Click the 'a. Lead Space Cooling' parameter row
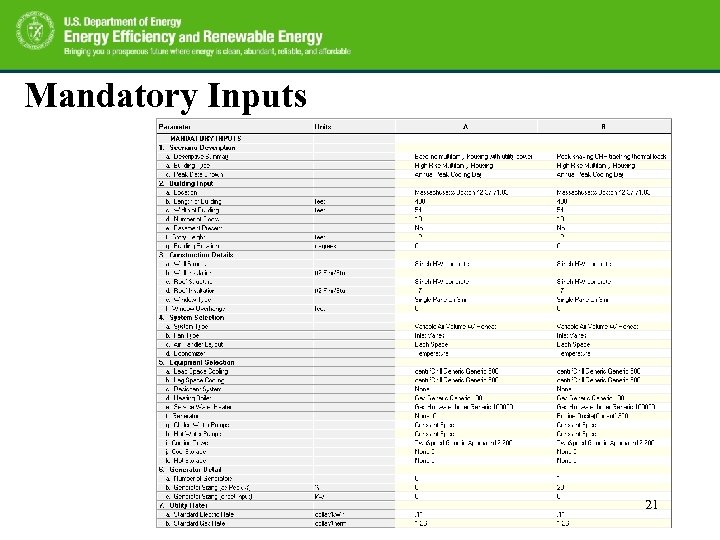 tap(413, 371)
